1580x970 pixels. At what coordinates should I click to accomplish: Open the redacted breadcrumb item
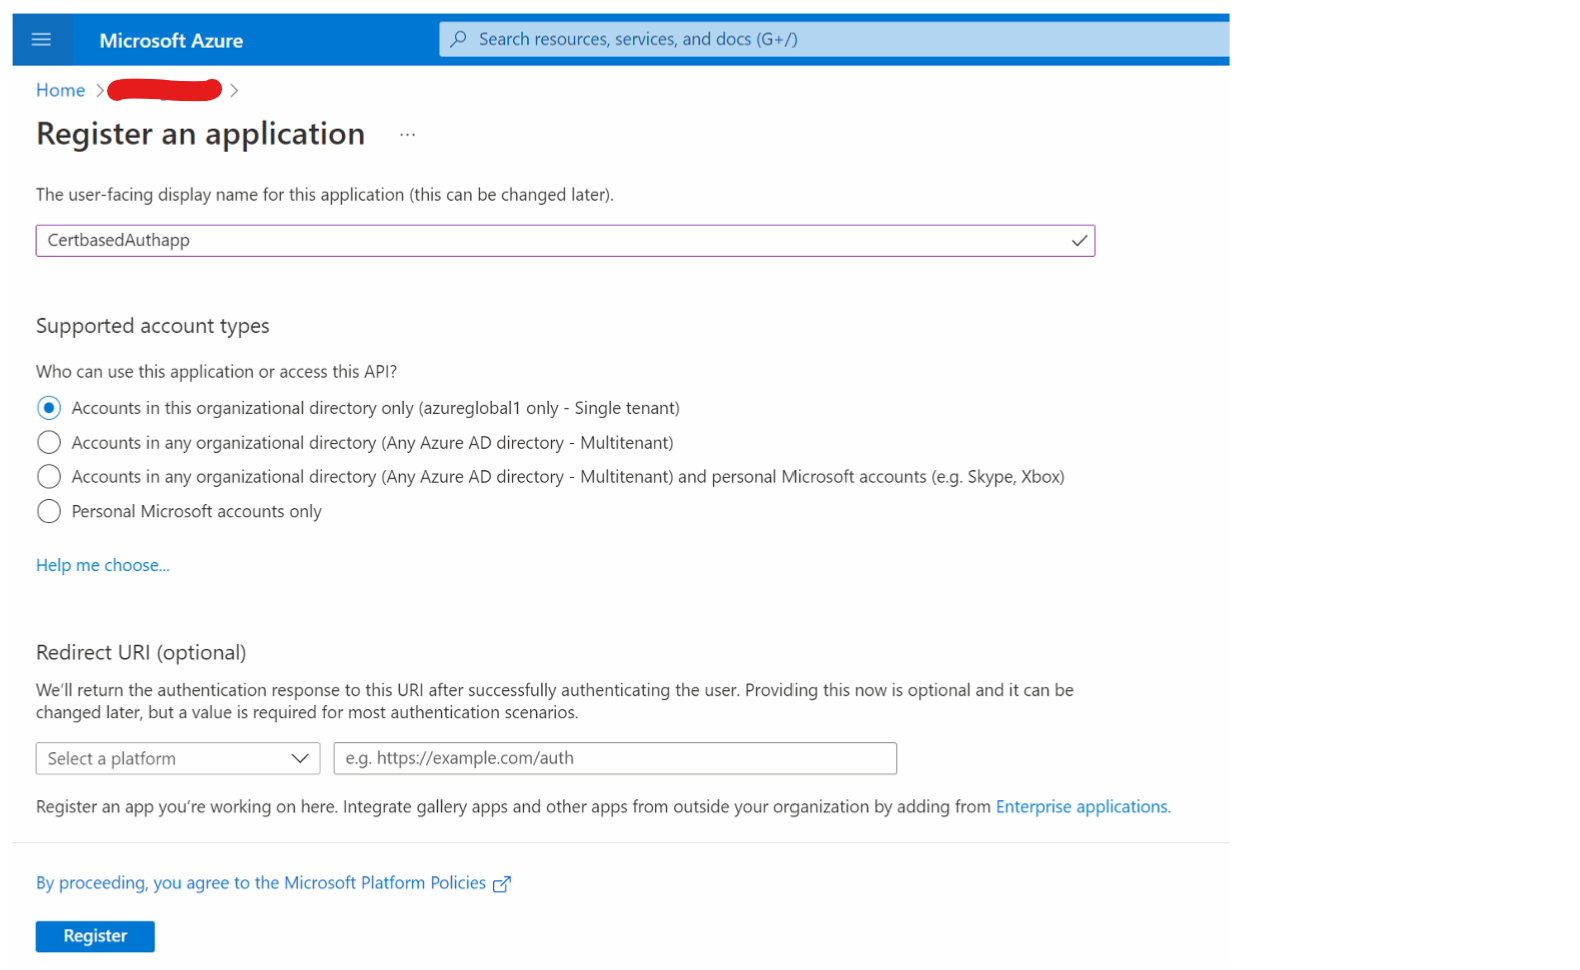tap(165, 90)
